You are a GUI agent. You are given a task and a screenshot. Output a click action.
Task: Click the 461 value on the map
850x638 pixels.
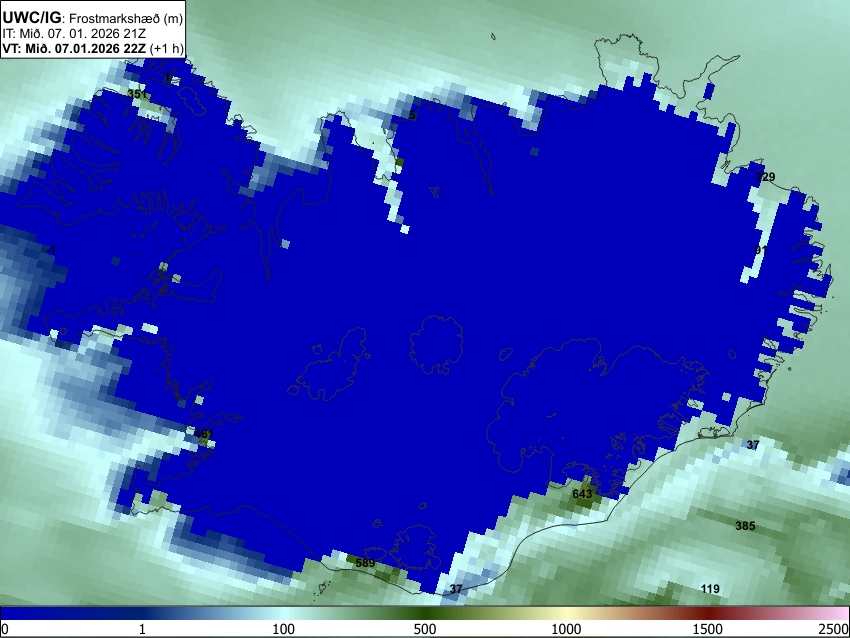pos(203,434)
